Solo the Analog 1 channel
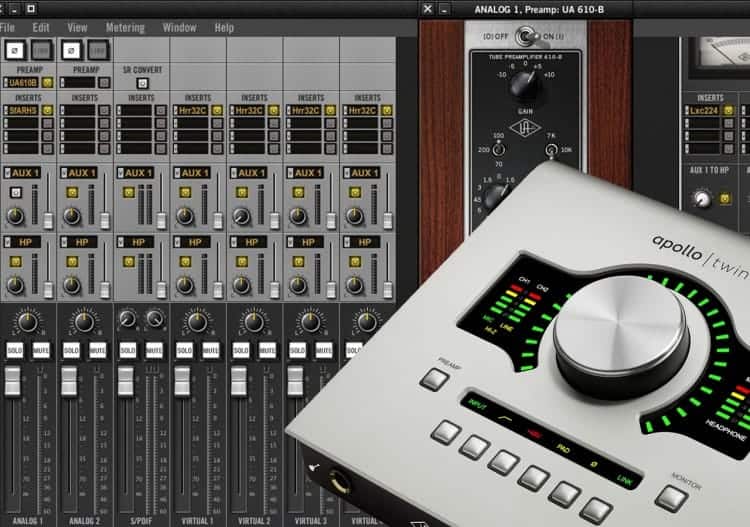This screenshot has width=750, height=527. coord(14,351)
